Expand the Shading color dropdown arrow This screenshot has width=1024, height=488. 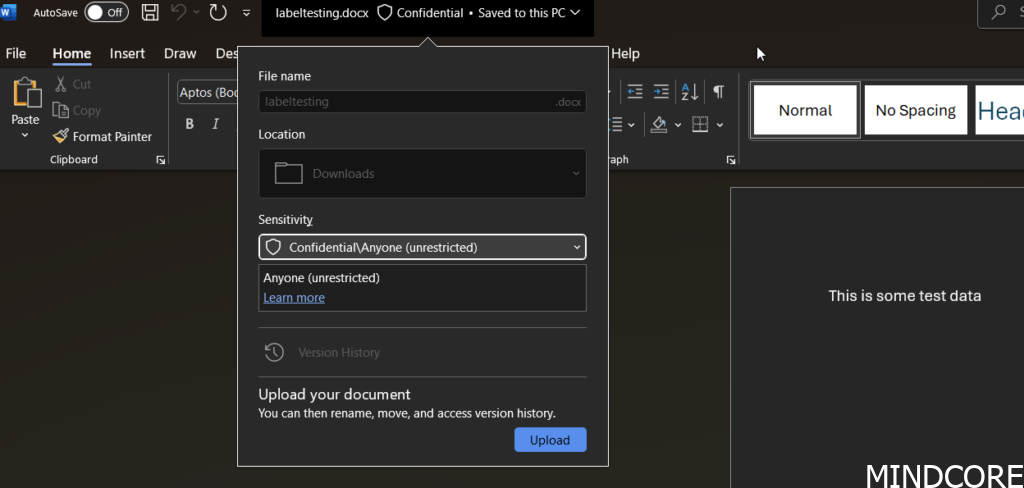coord(678,125)
